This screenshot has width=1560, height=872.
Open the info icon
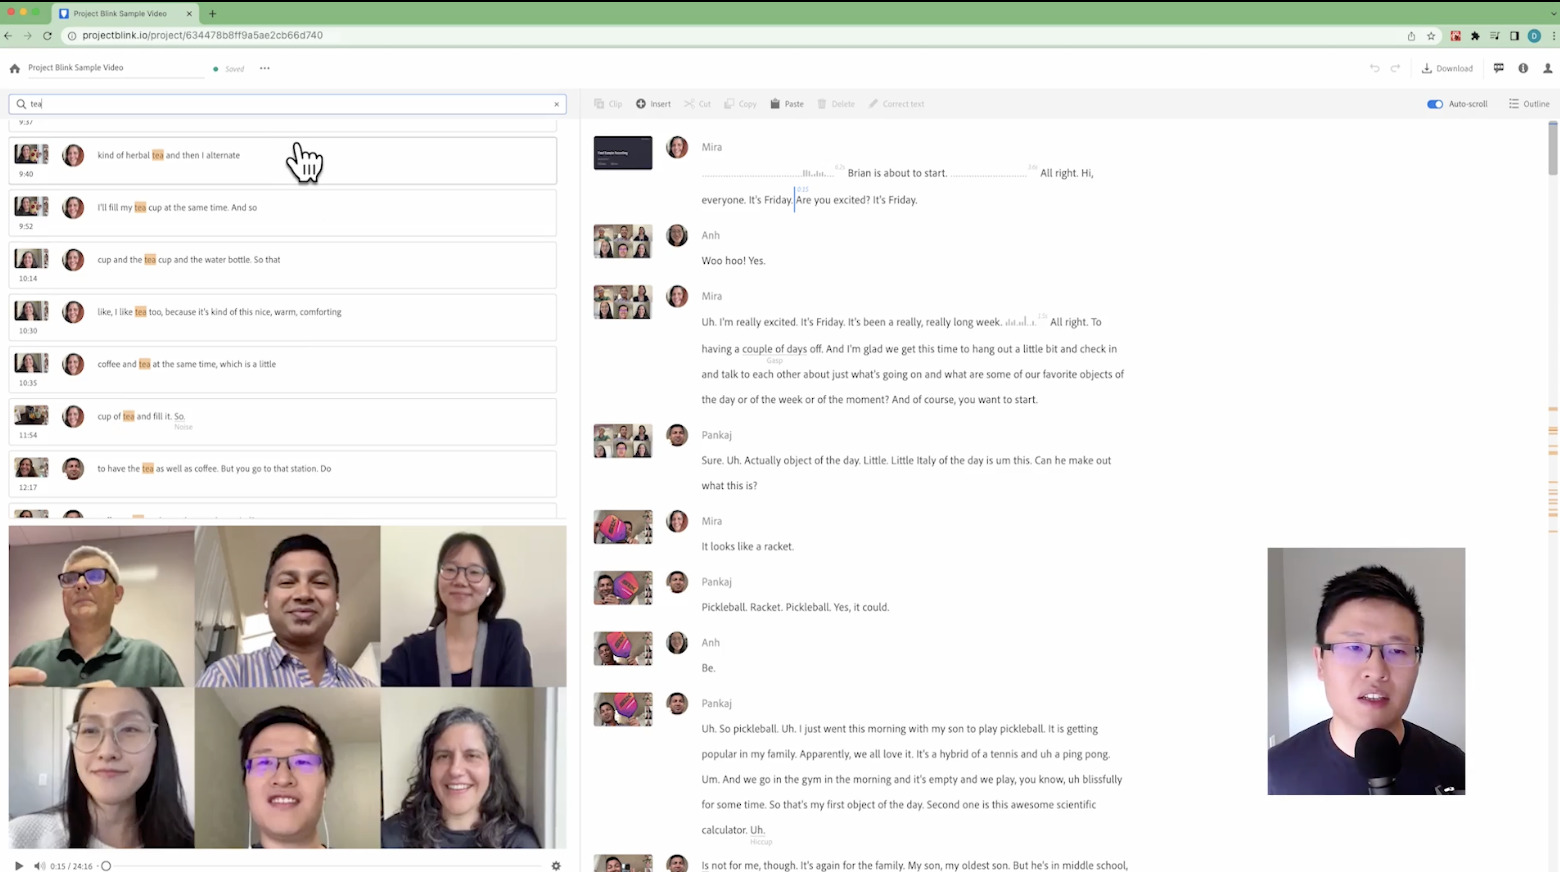click(x=1523, y=68)
